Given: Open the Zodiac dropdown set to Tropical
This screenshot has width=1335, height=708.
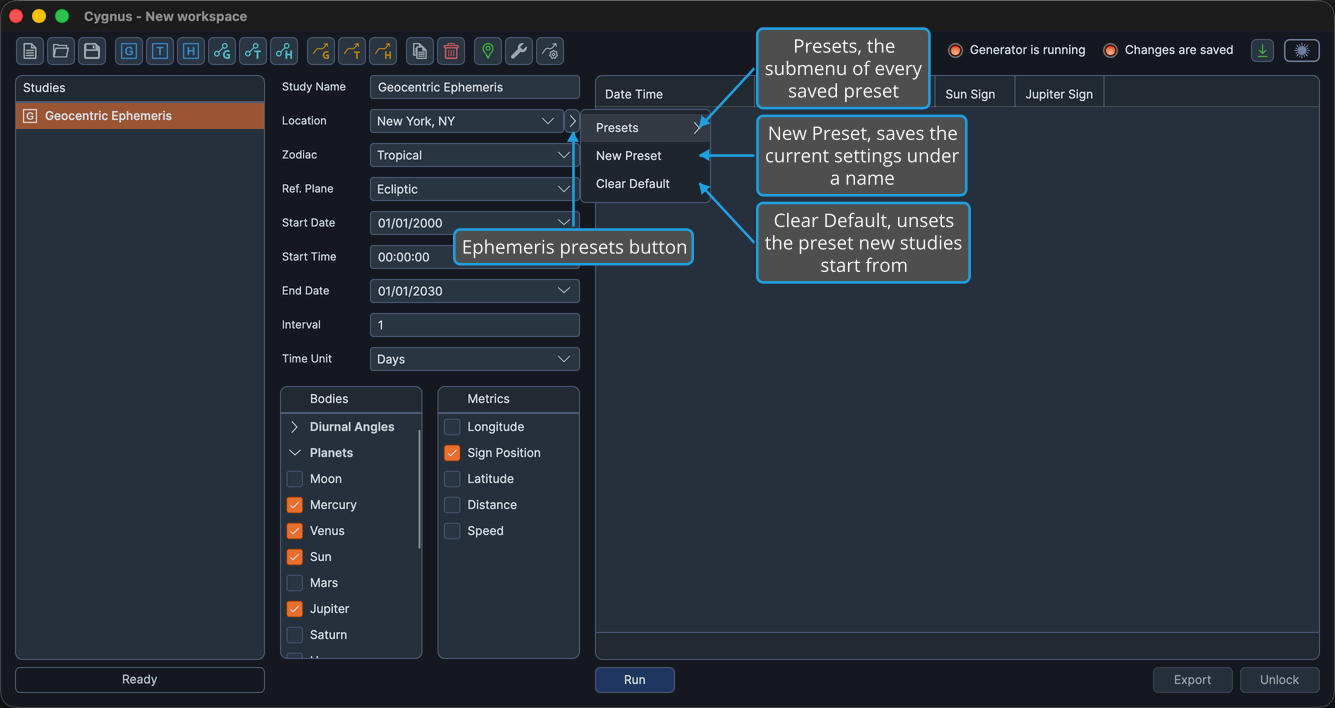Looking at the screenshot, I should point(475,155).
